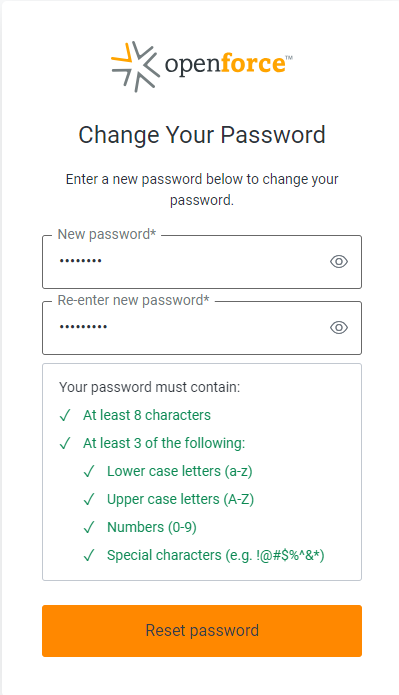Show the New password field contents

coord(339,262)
